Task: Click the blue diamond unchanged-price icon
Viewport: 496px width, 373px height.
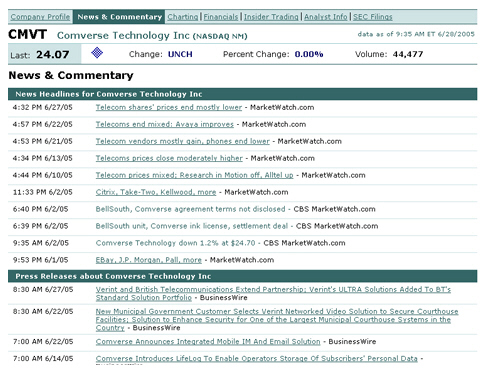Action: (97, 53)
